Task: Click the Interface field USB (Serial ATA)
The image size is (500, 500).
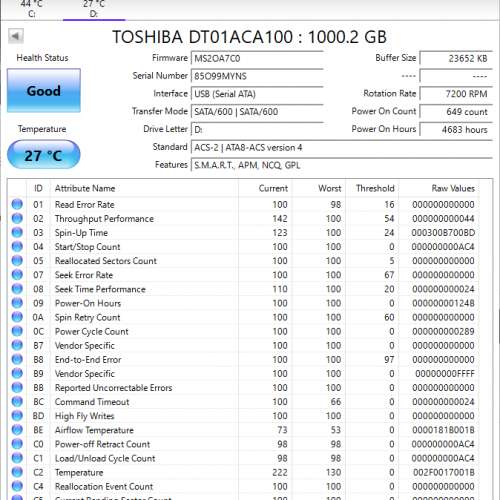Action: (257, 94)
